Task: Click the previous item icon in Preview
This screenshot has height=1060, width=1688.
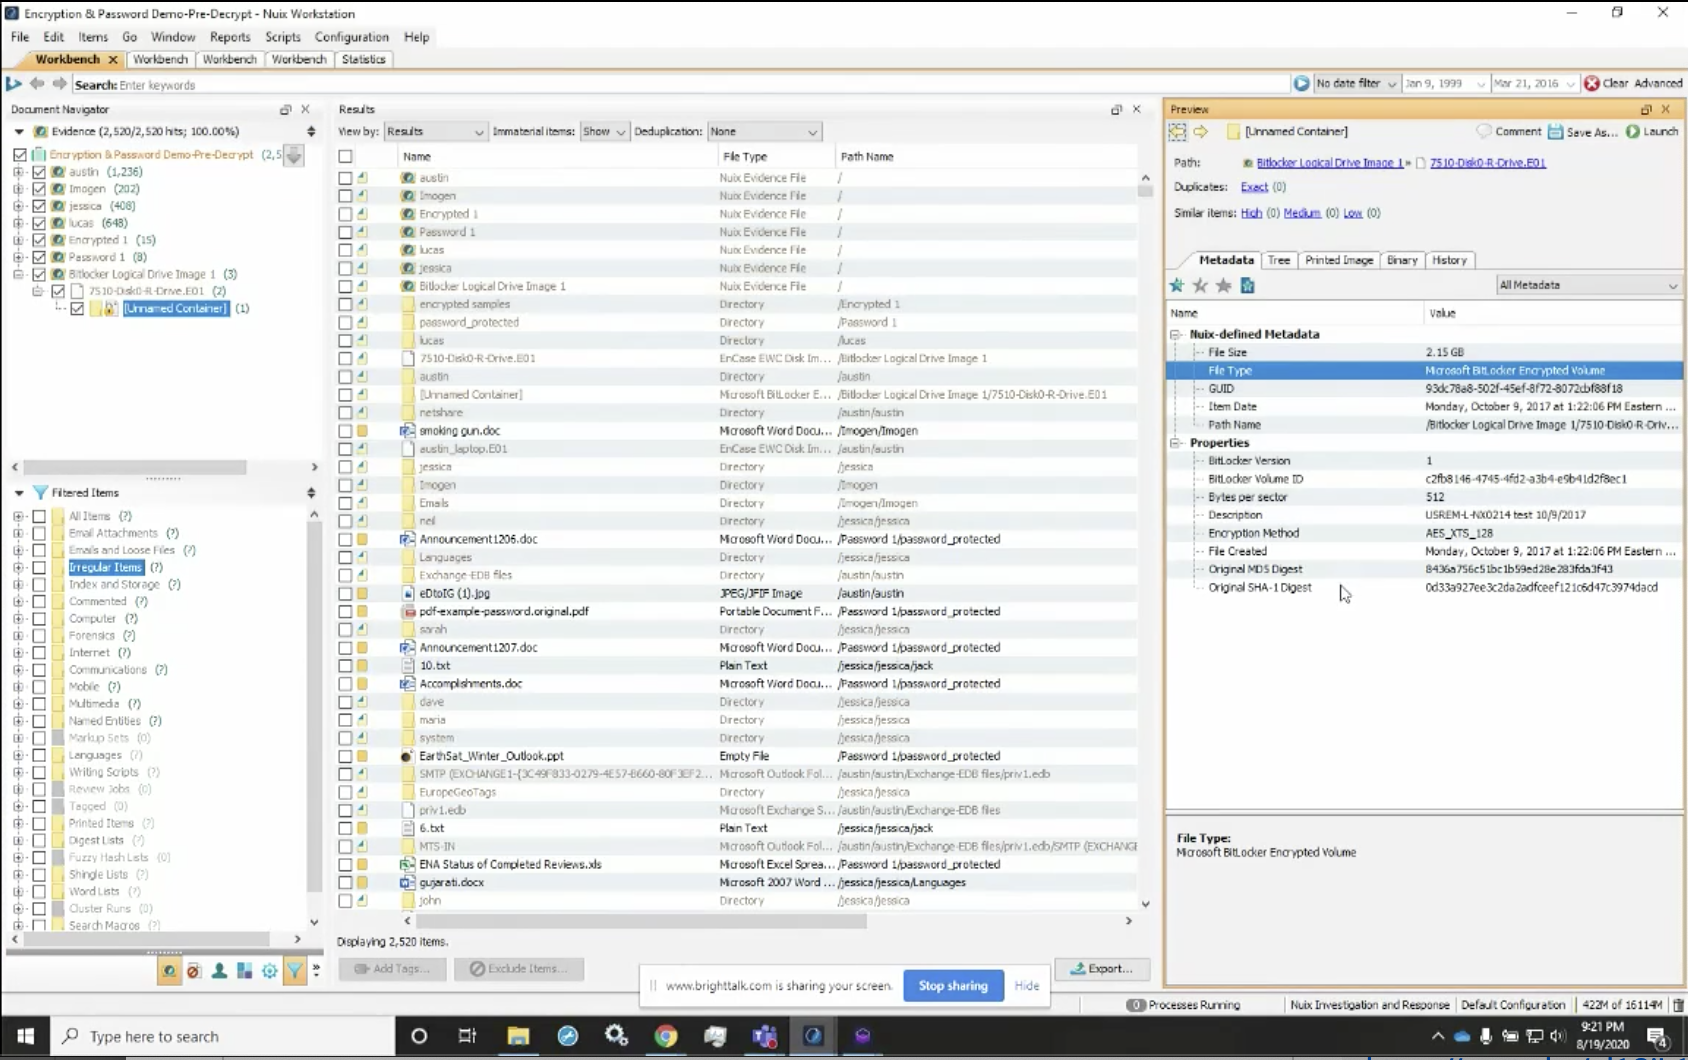Action: [x=1178, y=131]
